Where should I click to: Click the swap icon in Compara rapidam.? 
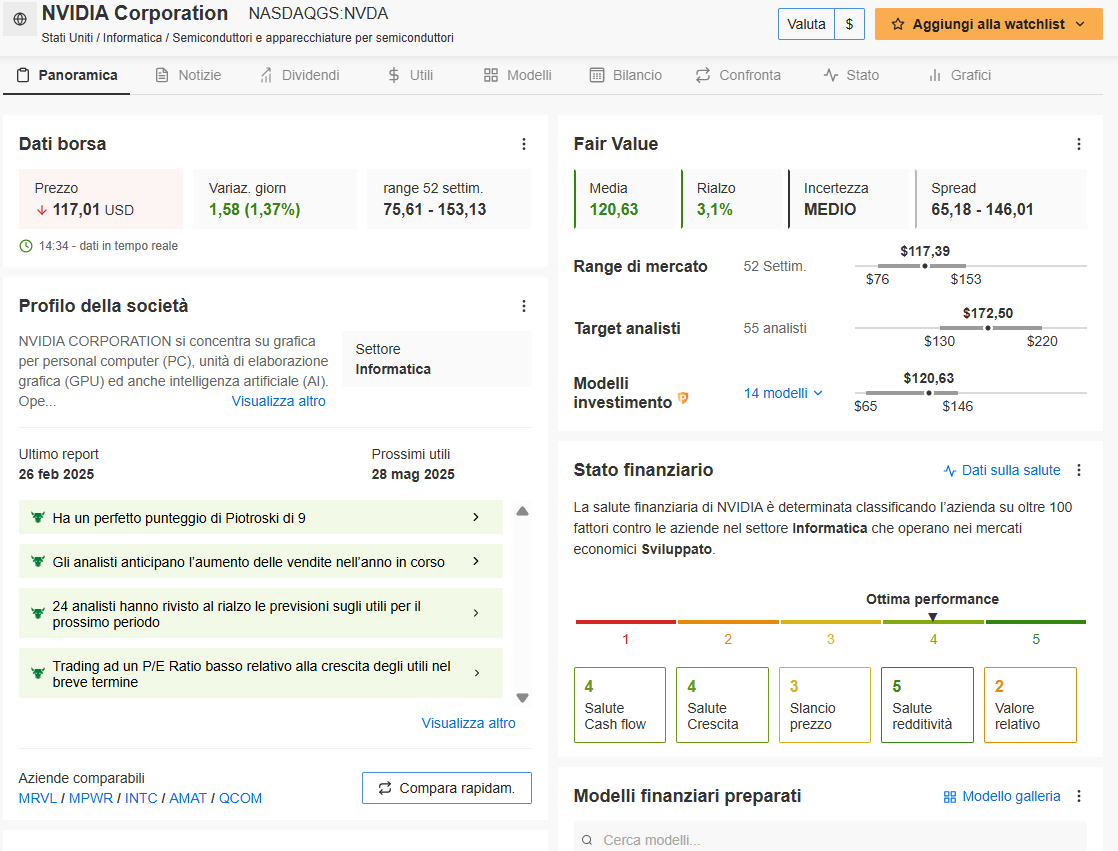click(x=385, y=788)
